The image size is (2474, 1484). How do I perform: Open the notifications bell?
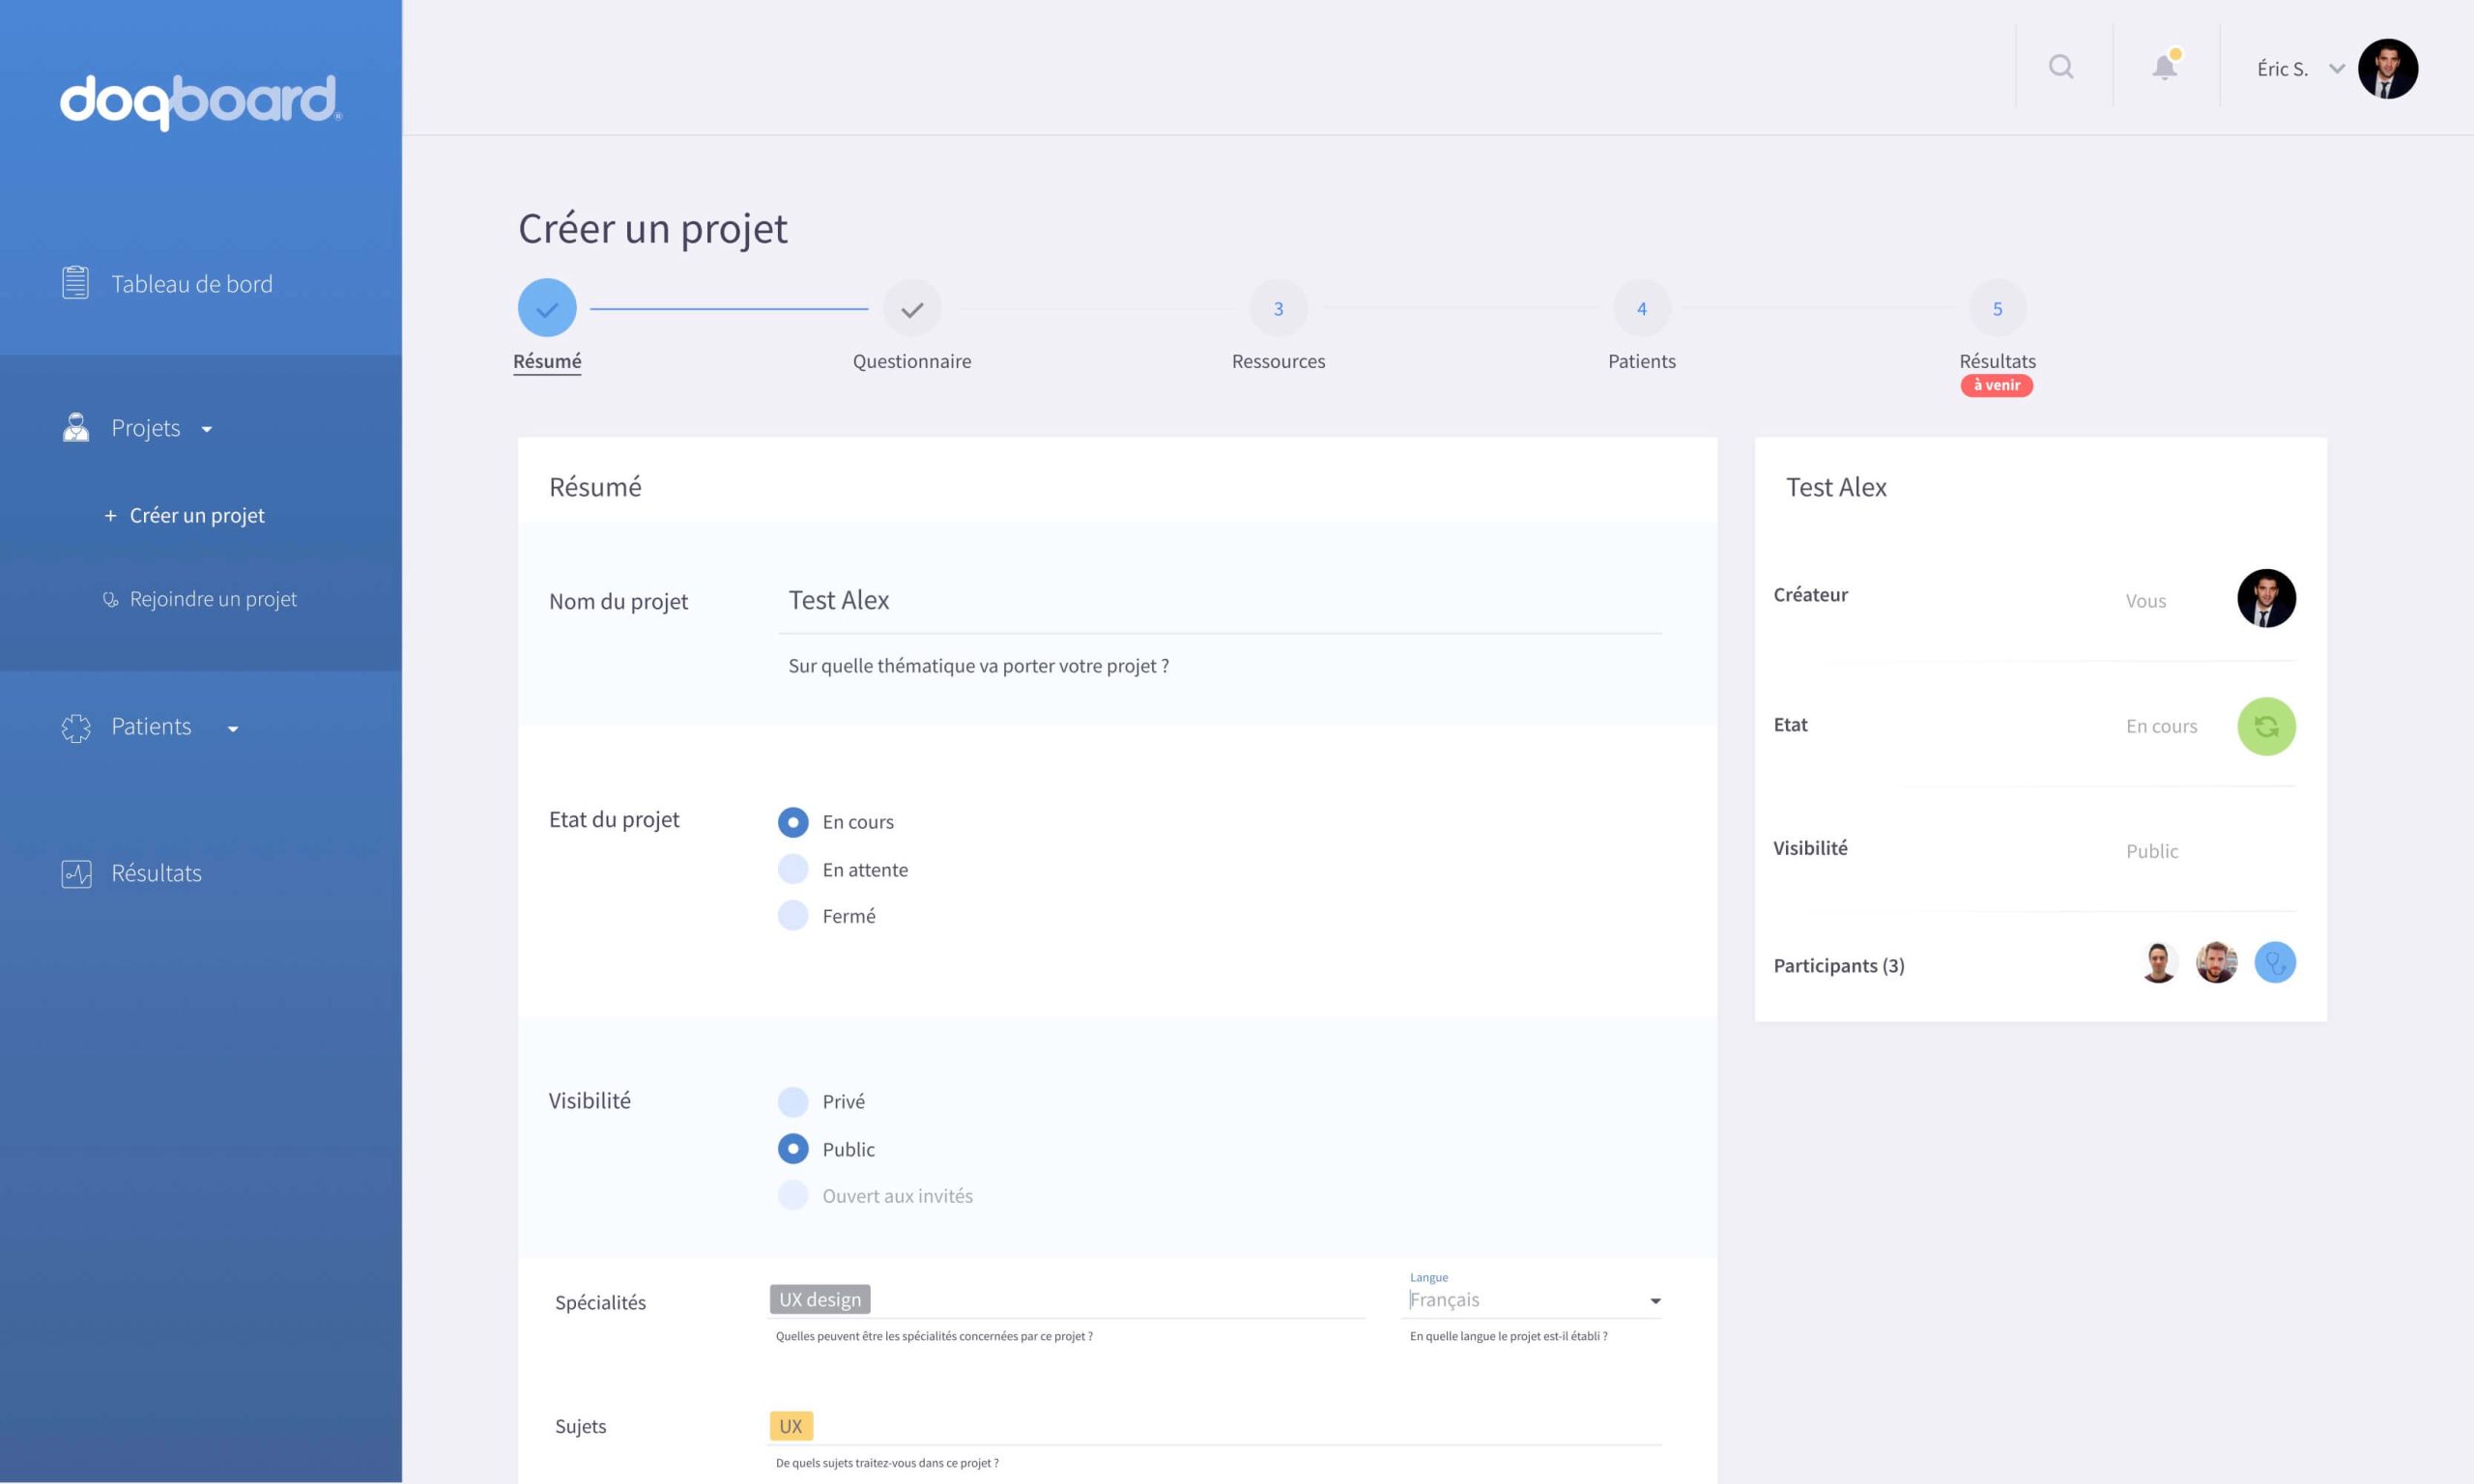2163,66
